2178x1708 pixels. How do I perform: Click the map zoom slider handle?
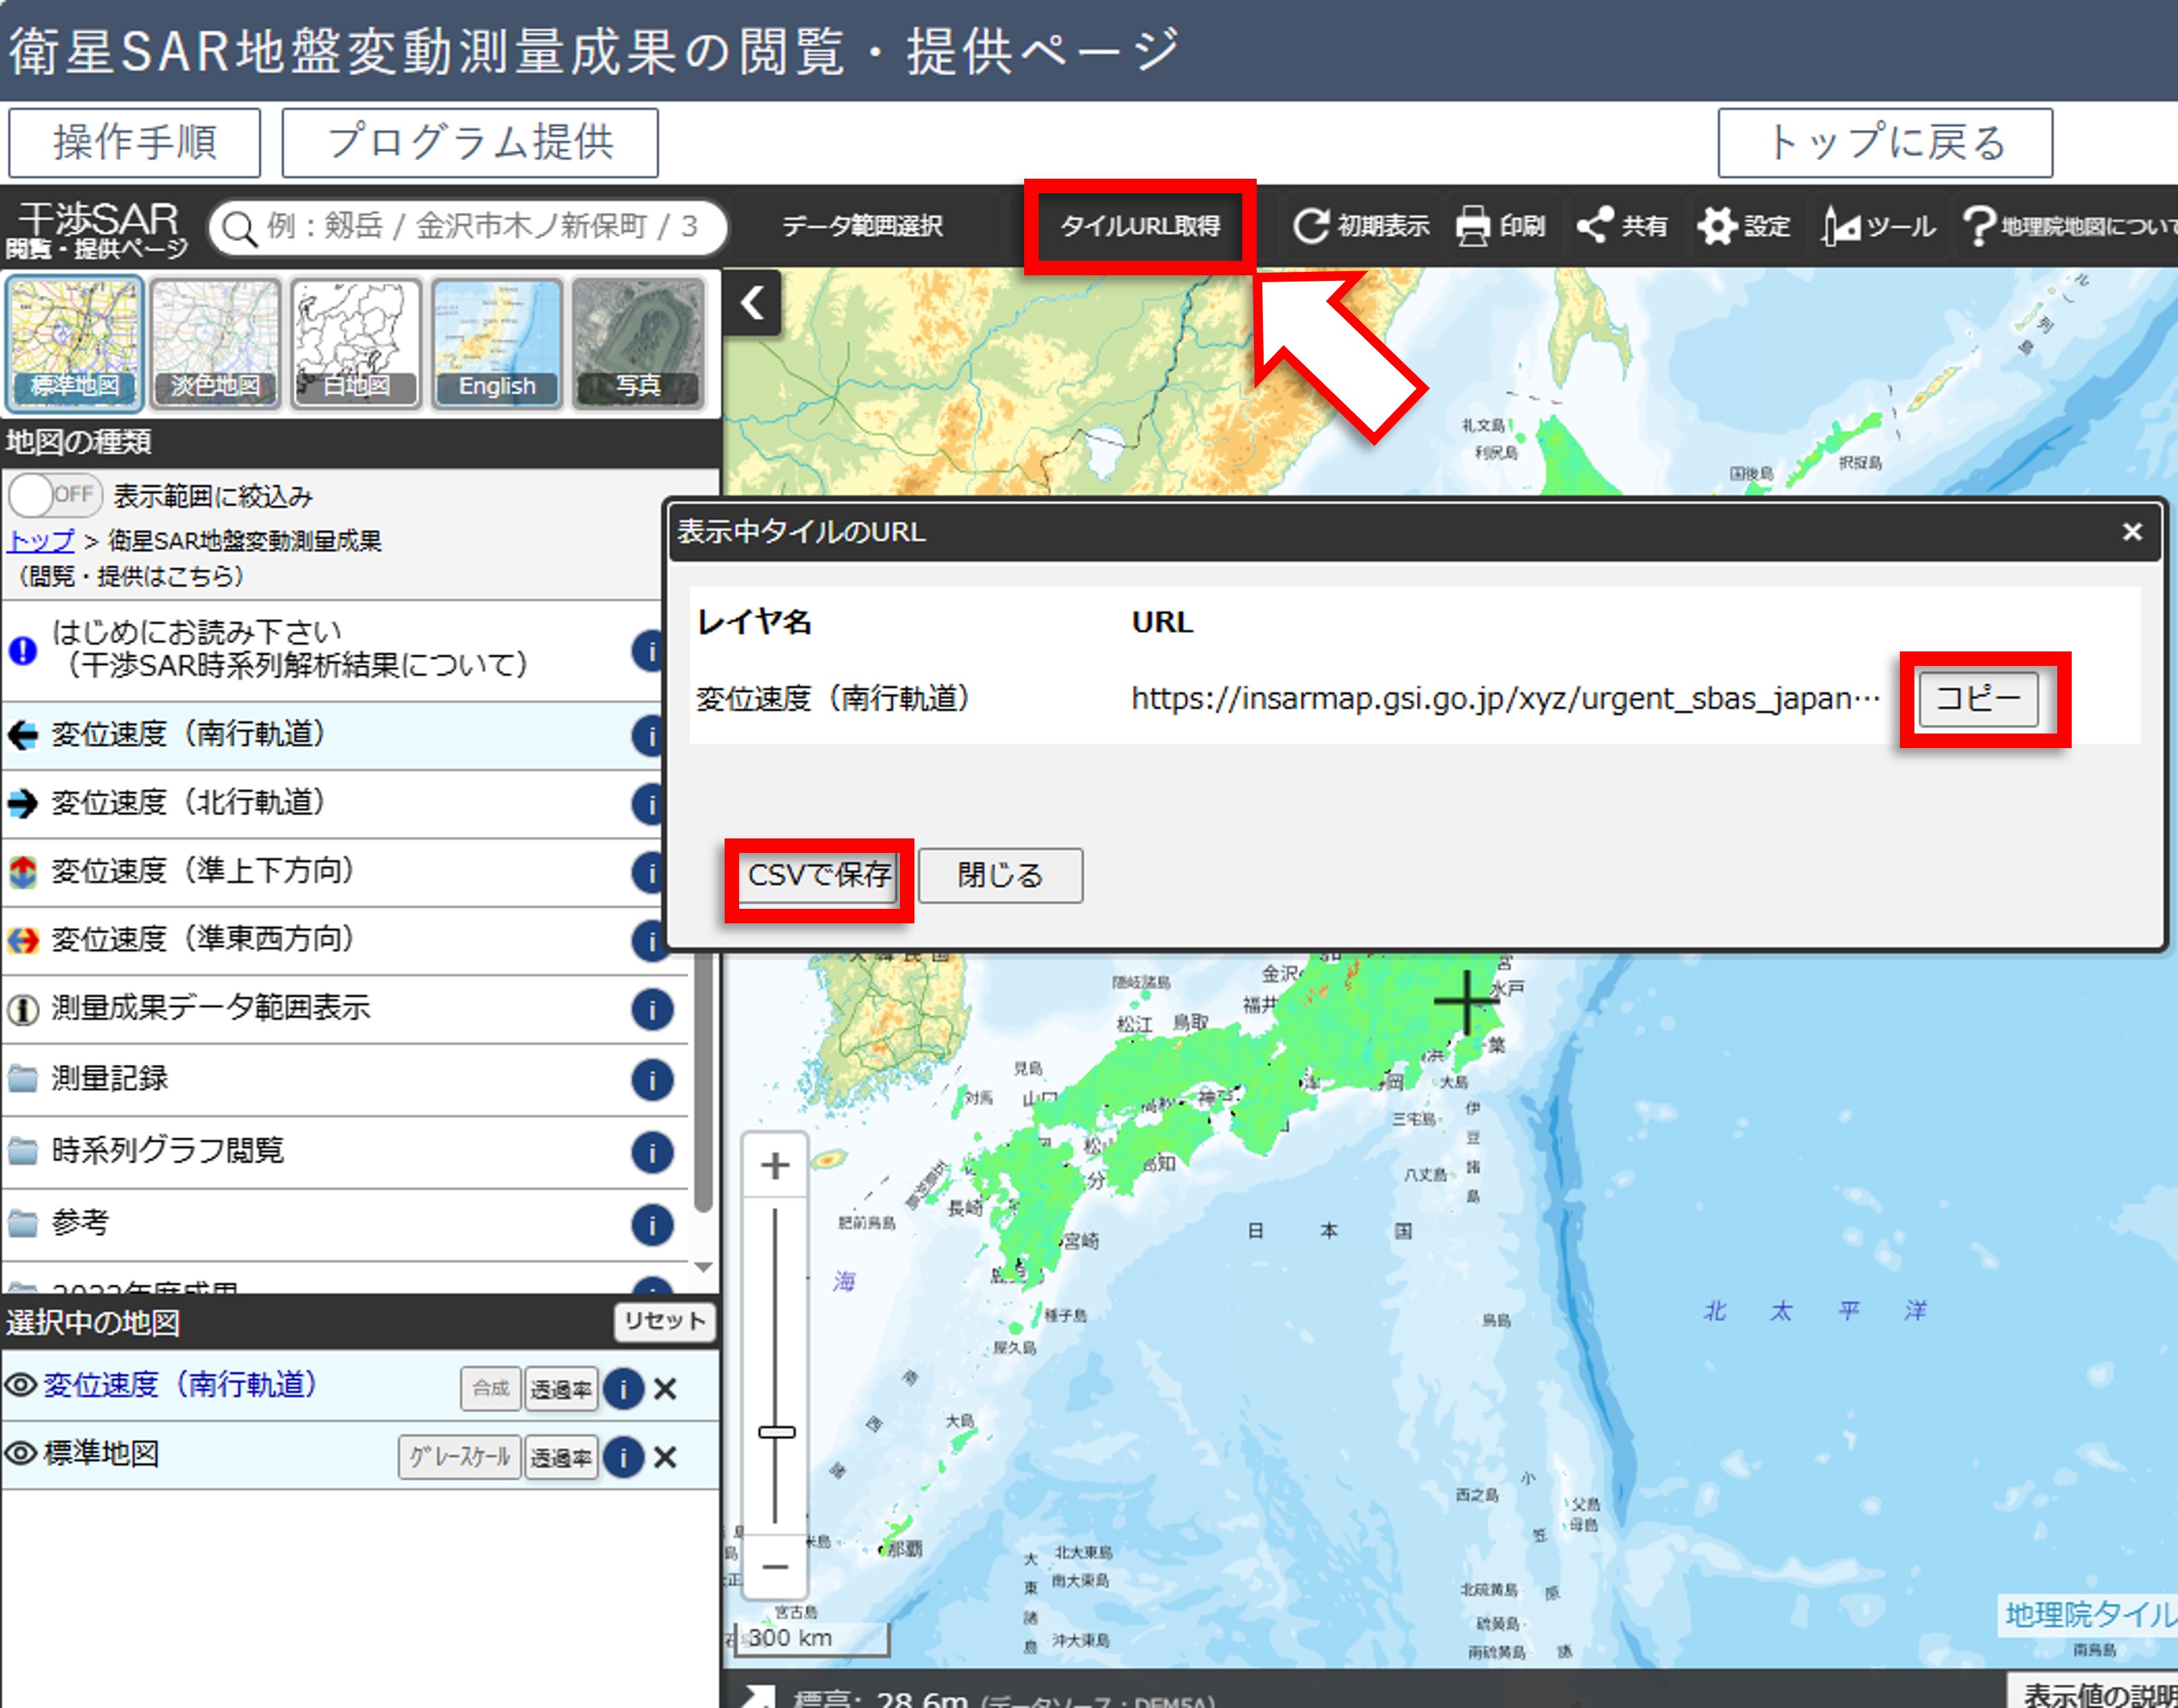pyautogui.click(x=776, y=1432)
